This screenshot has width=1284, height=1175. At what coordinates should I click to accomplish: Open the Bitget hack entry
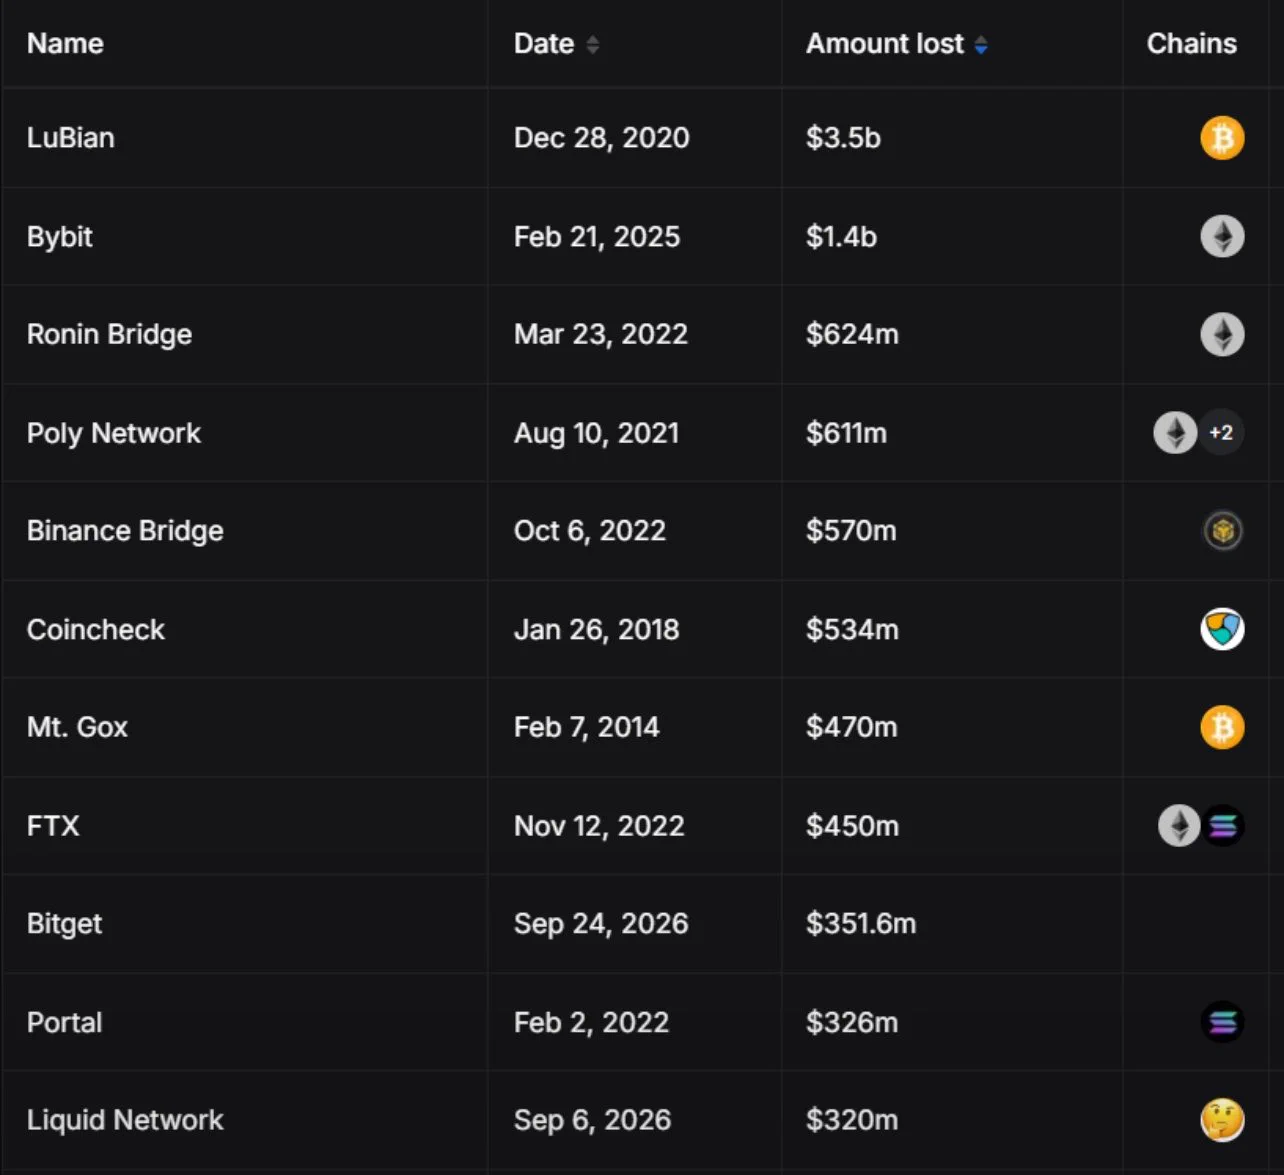pos(65,924)
